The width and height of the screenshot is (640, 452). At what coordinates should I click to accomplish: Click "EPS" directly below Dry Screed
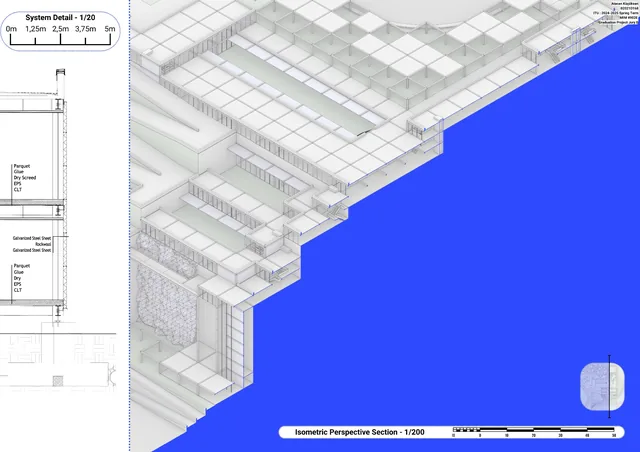[x=18, y=184]
